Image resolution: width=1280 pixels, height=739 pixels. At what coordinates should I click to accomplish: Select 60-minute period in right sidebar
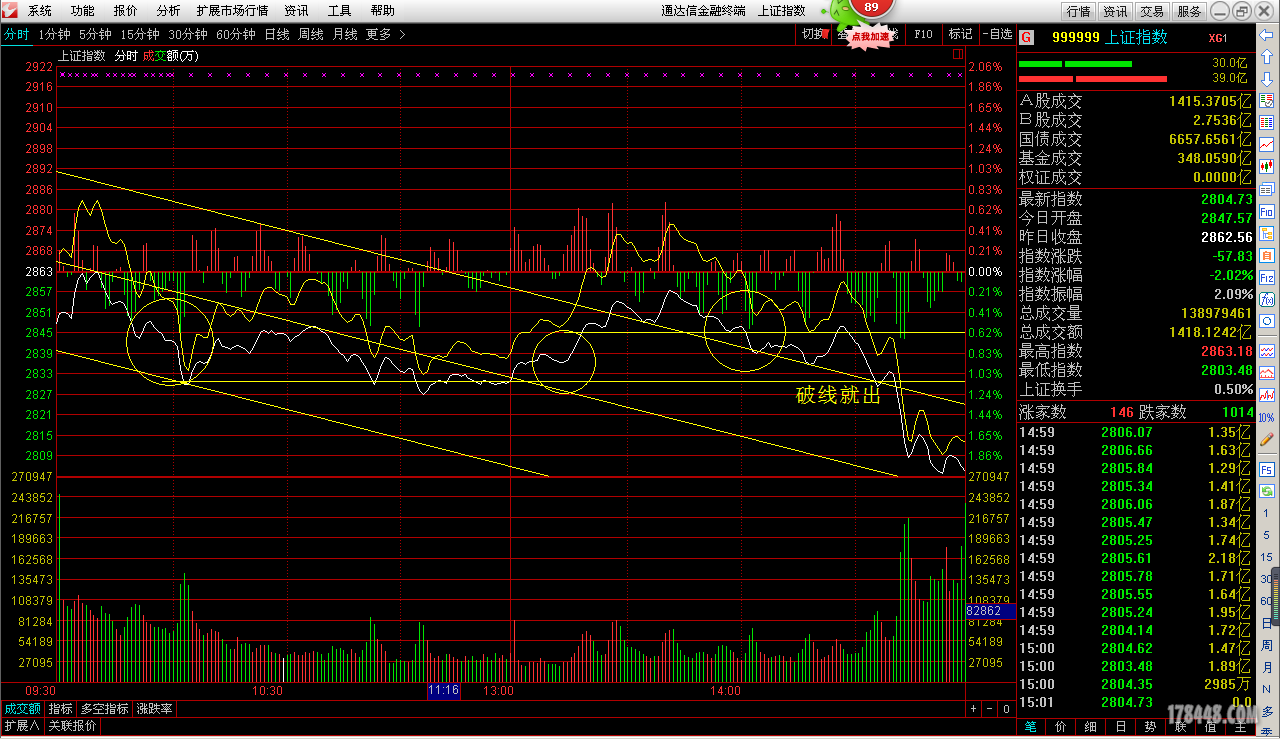pos(1266,601)
